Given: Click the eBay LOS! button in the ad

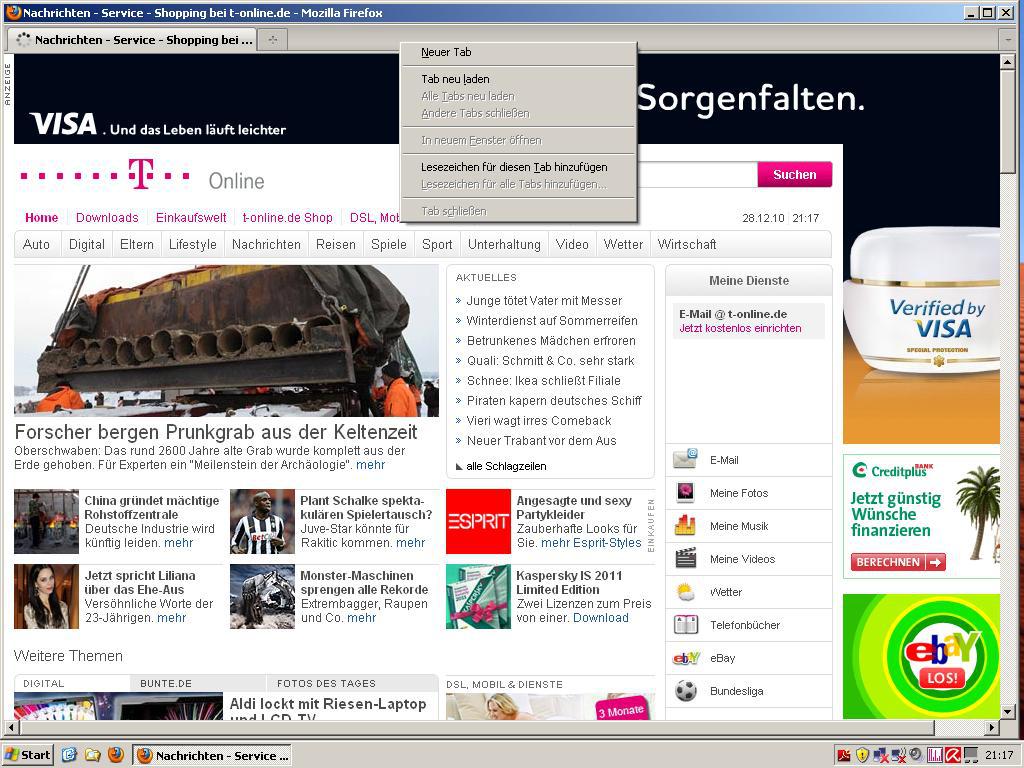Looking at the screenshot, I should [942, 677].
